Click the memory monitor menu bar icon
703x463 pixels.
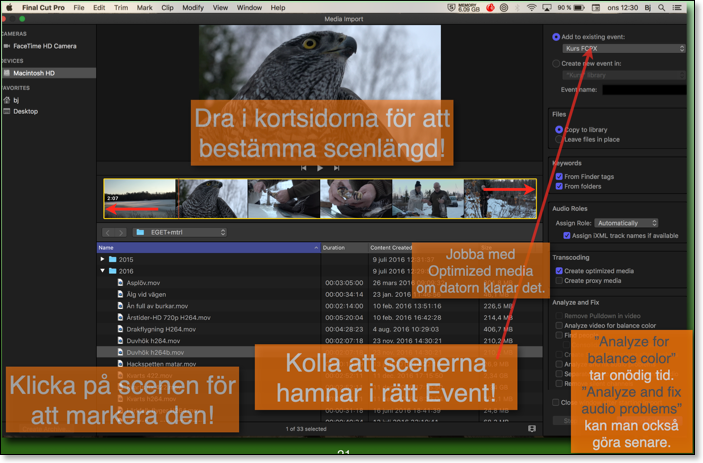tap(469, 8)
